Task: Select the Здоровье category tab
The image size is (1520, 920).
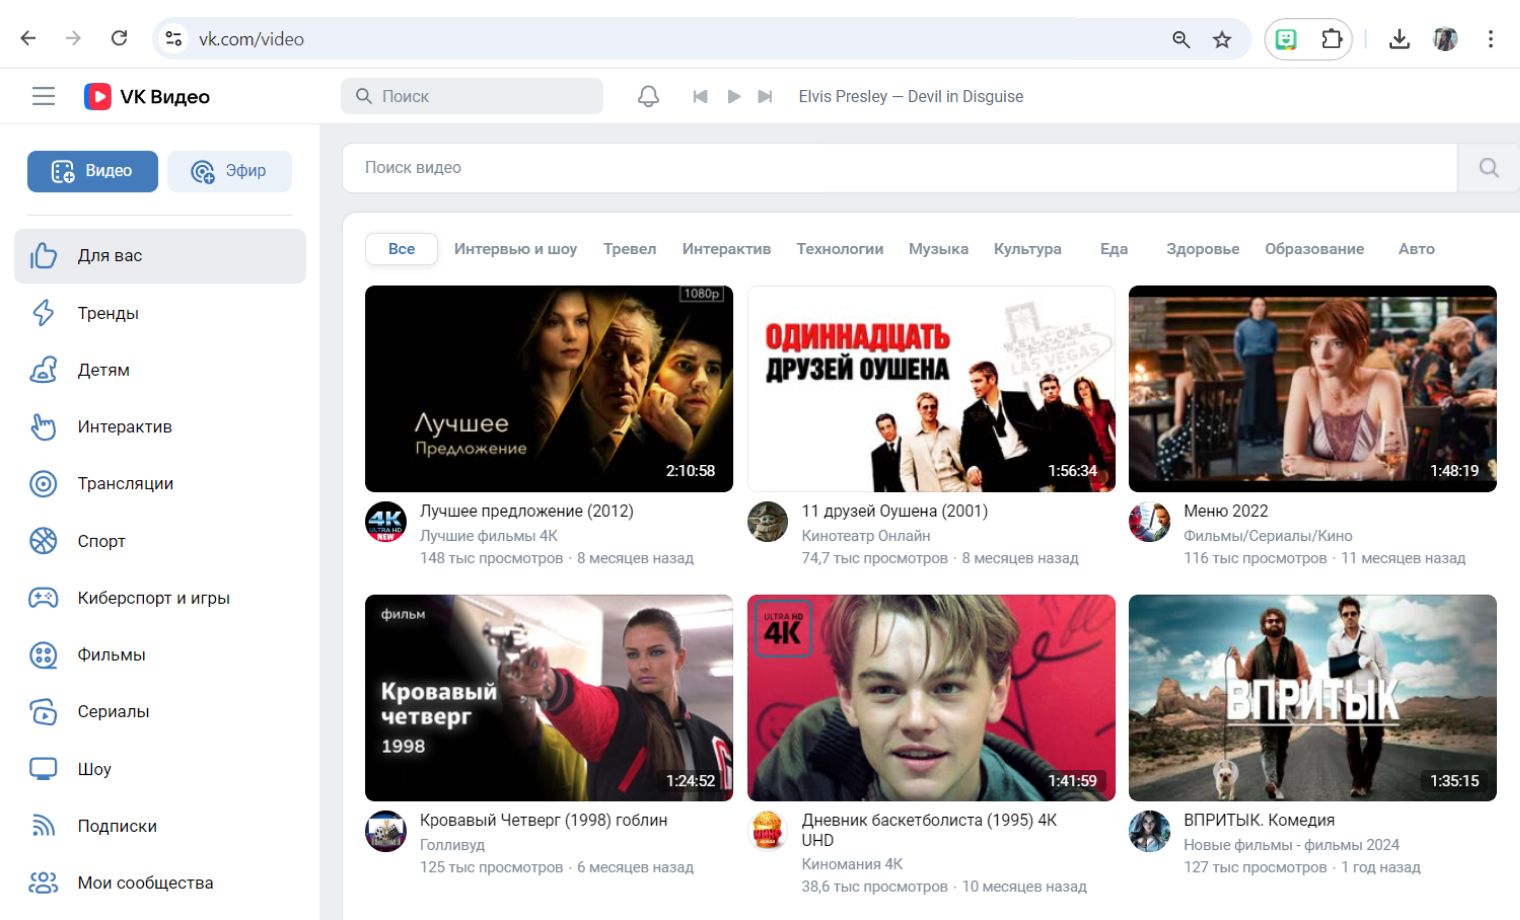Action: pyautogui.click(x=1202, y=249)
